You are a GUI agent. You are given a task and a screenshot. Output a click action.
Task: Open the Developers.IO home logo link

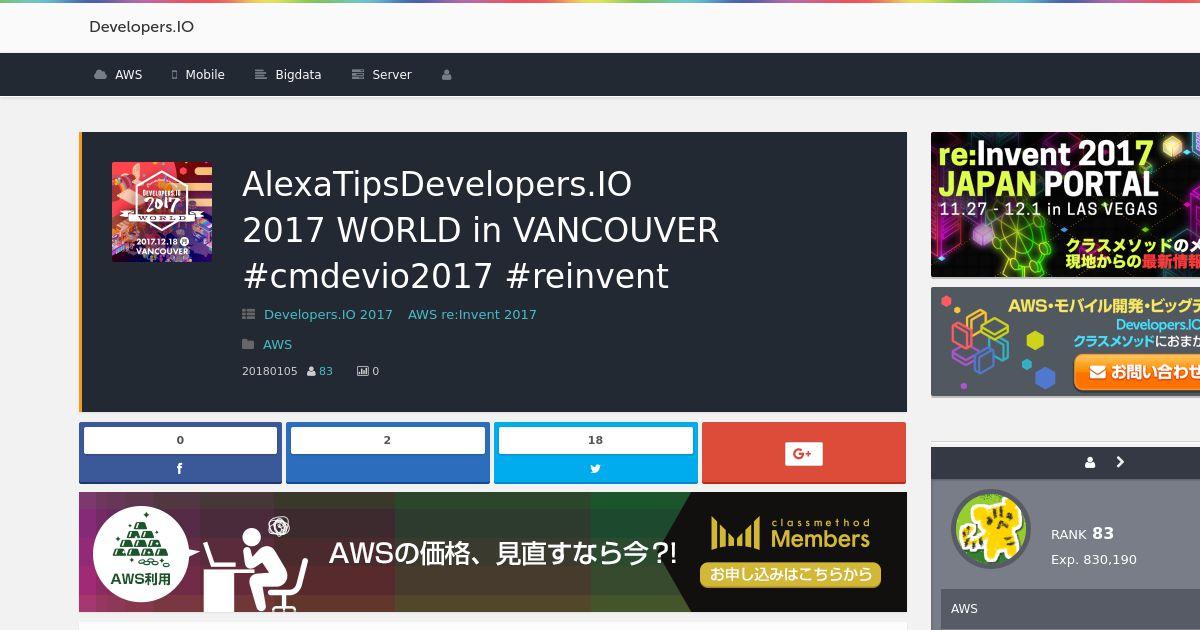click(141, 27)
